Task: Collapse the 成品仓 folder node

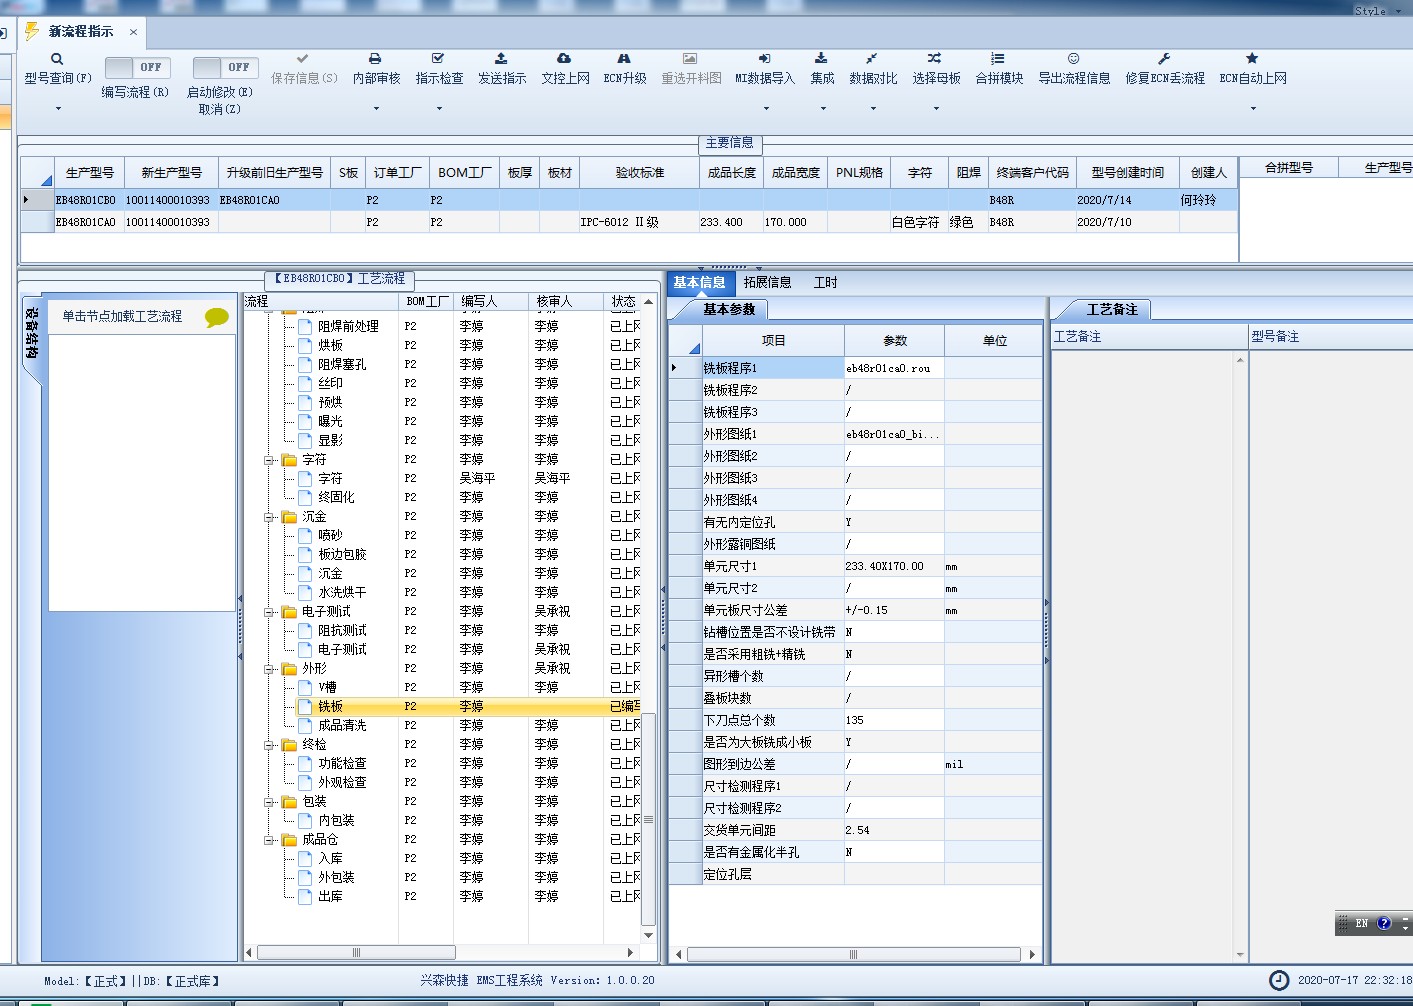Action: pyautogui.click(x=269, y=840)
